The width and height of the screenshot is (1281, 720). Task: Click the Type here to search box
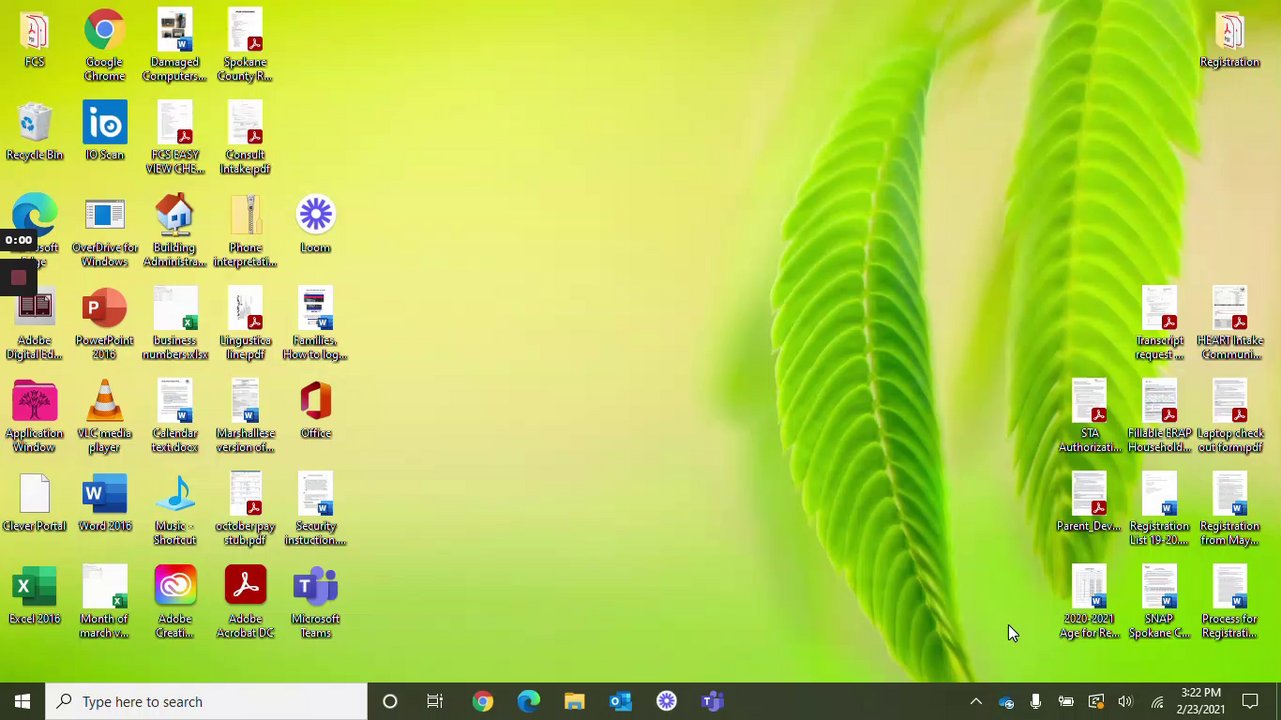coord(207,702)
